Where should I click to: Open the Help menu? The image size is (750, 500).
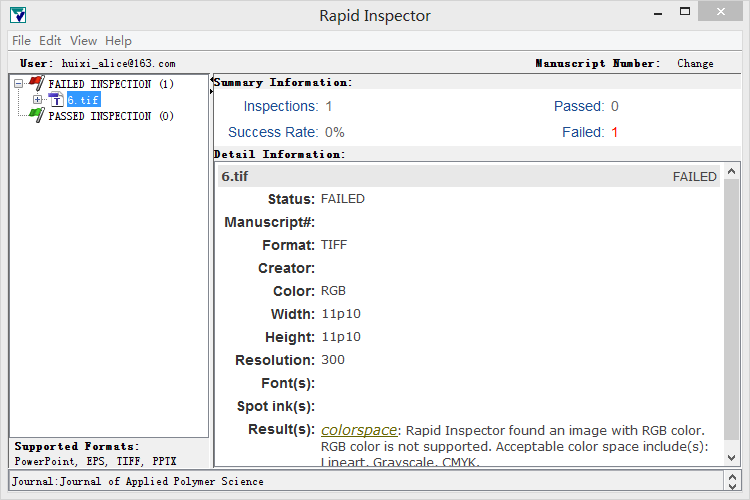click(x=118, y=41)
